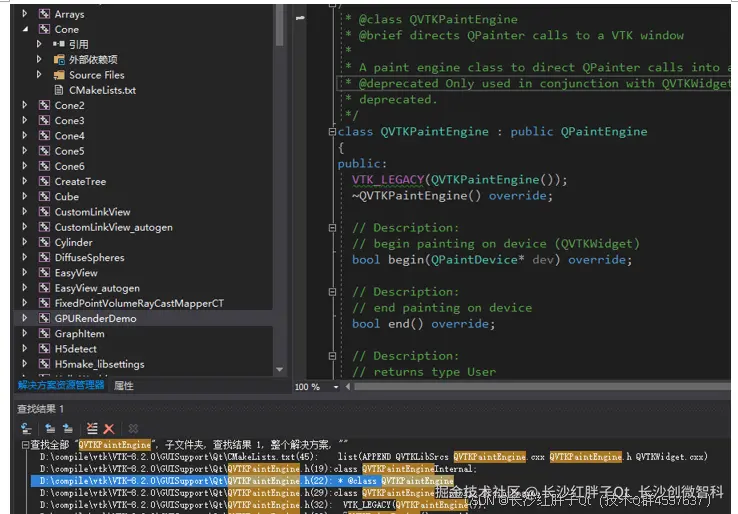Click the EasyView project icon
Screen dimensions: 738x514
click(44, 273)
